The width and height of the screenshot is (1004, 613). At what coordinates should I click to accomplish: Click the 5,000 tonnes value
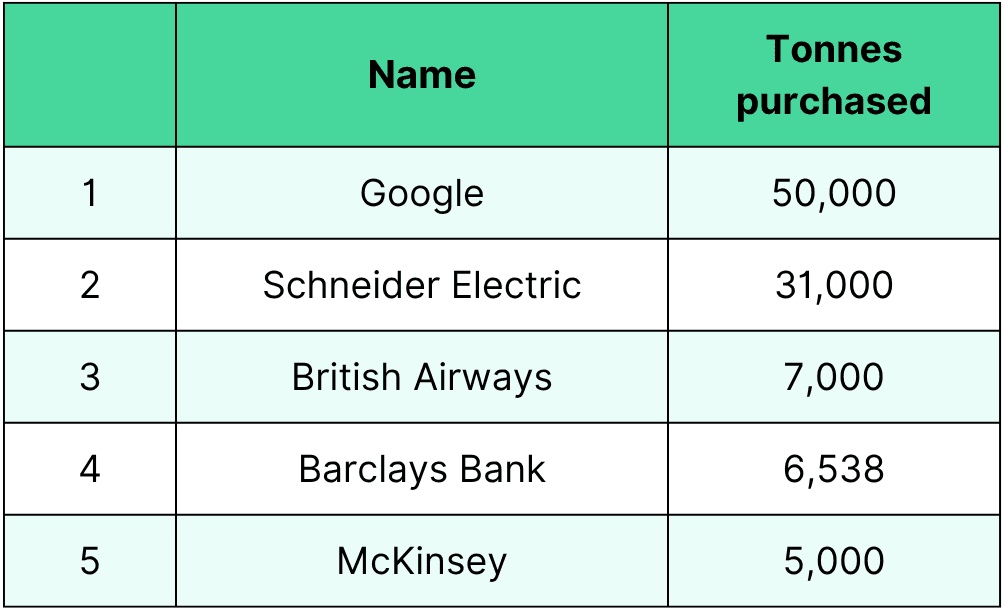834,561
